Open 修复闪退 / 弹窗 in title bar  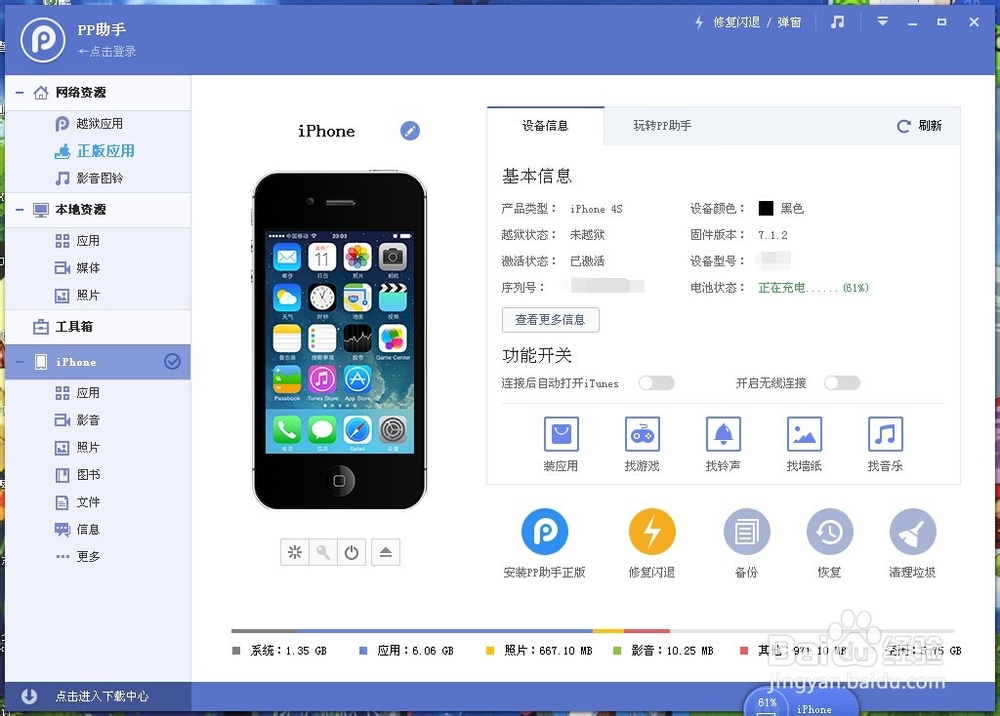tap(748, 22)
